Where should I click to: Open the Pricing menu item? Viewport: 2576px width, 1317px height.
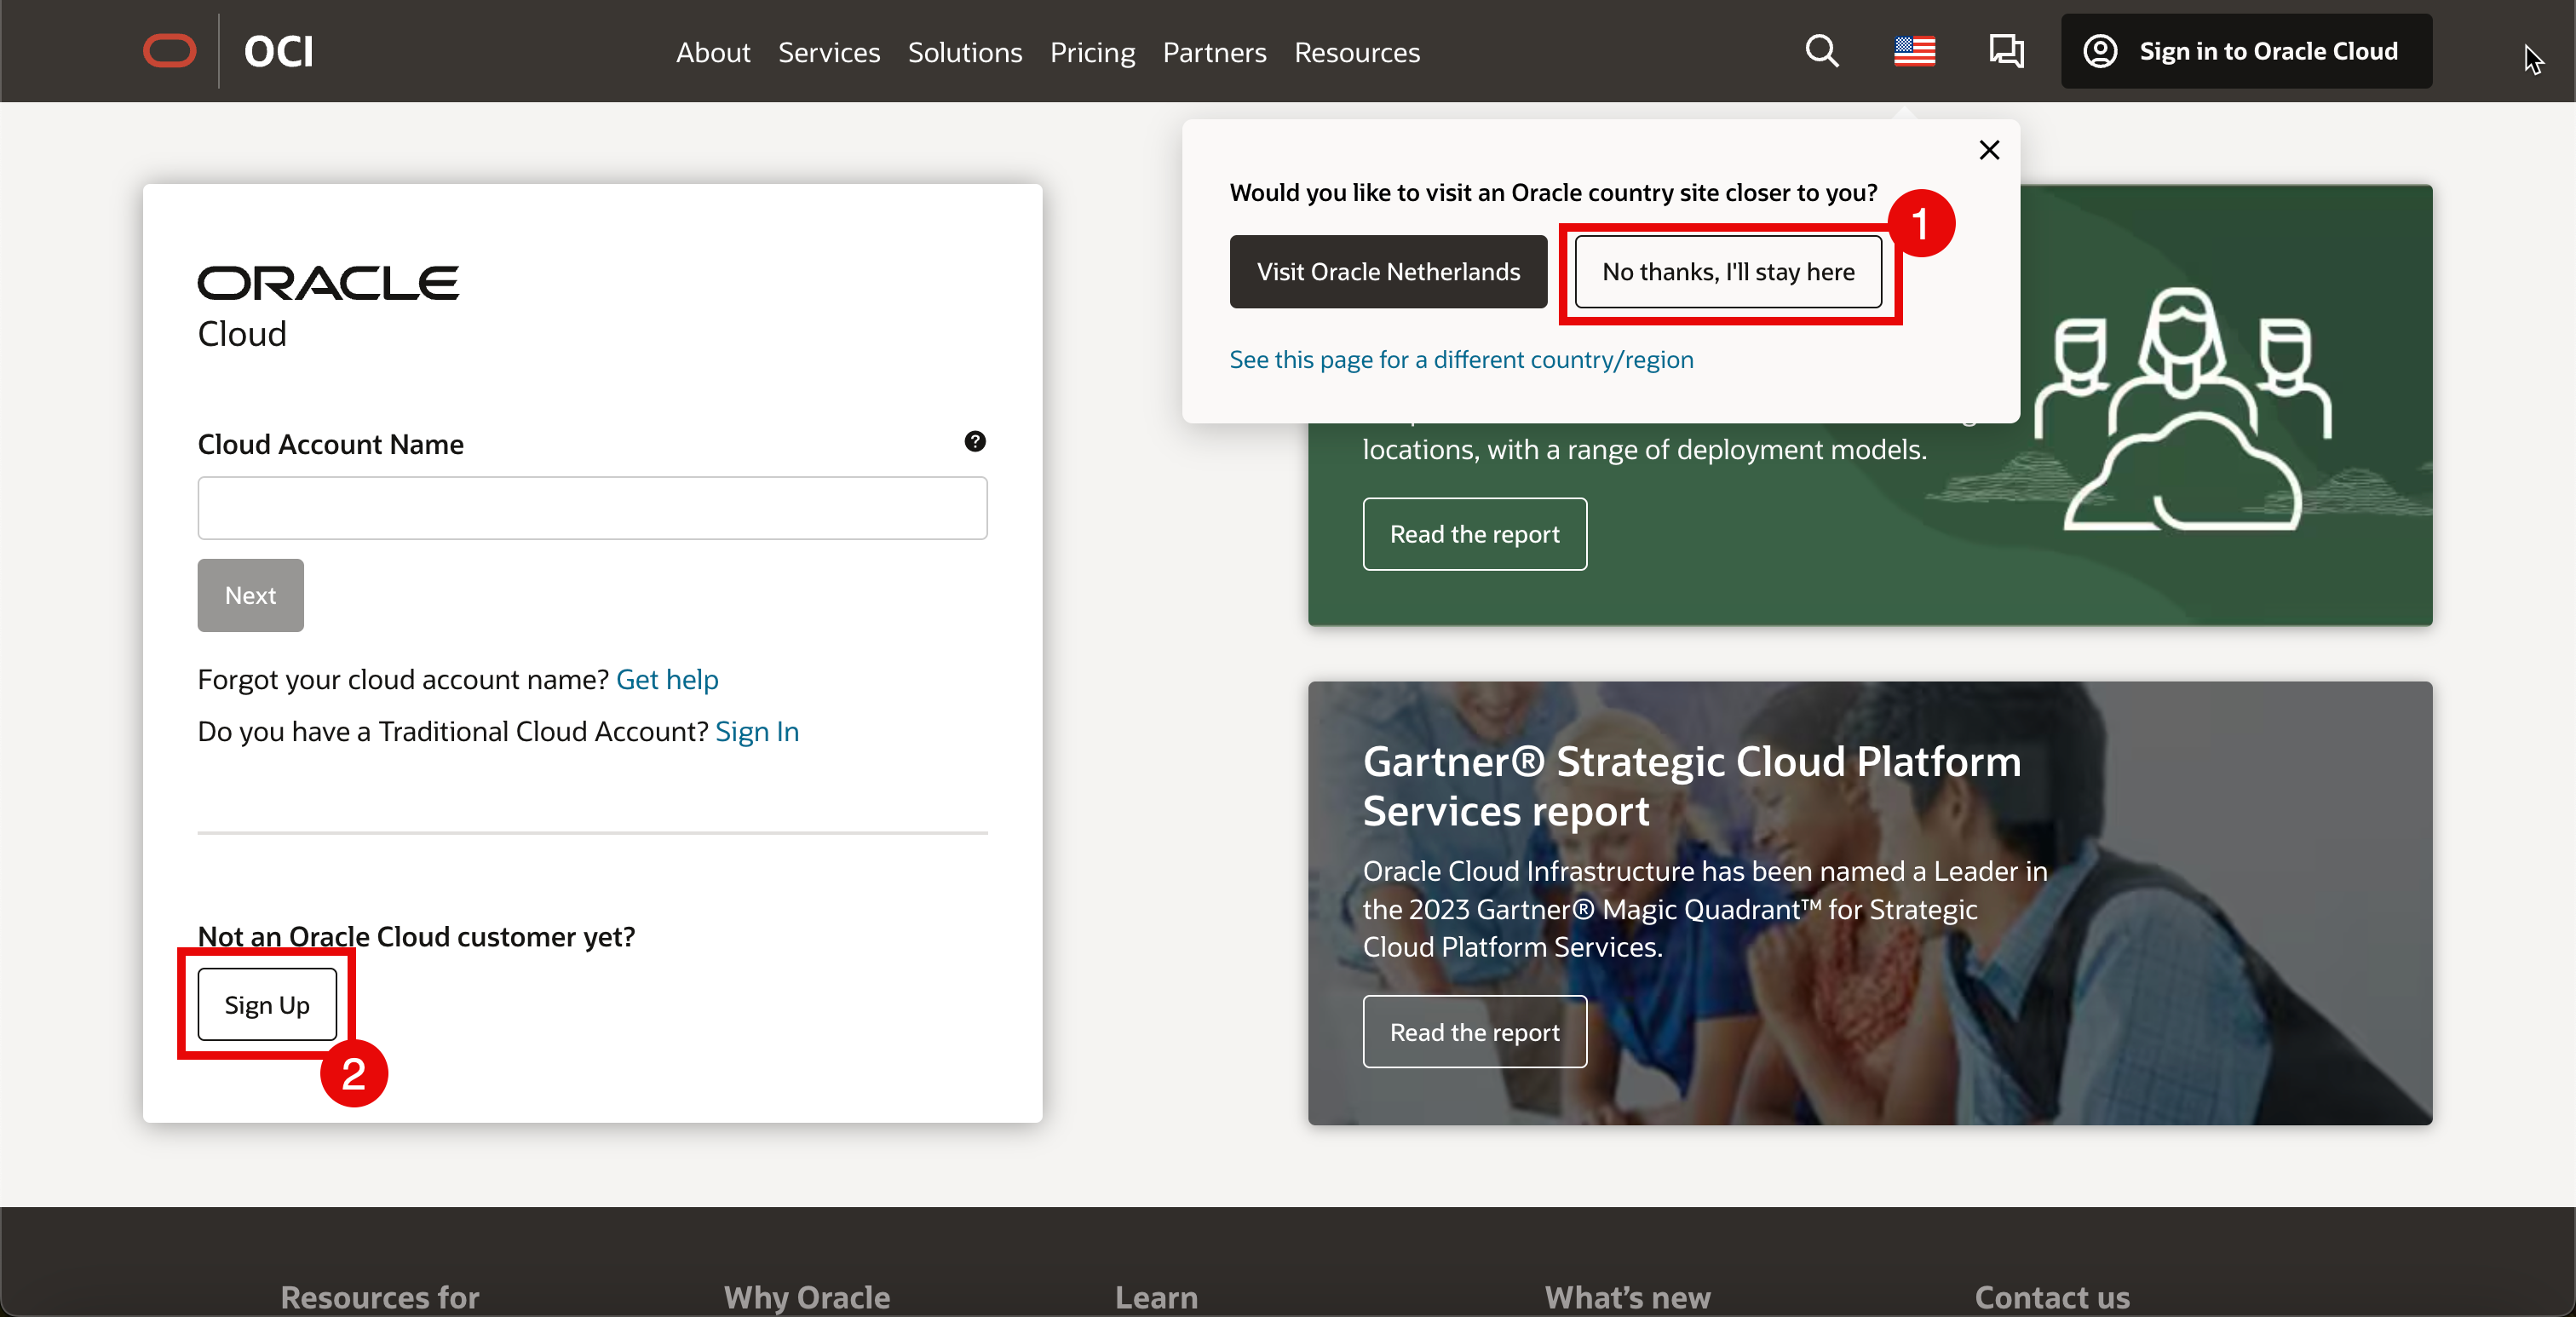[x=1092, y=52]
